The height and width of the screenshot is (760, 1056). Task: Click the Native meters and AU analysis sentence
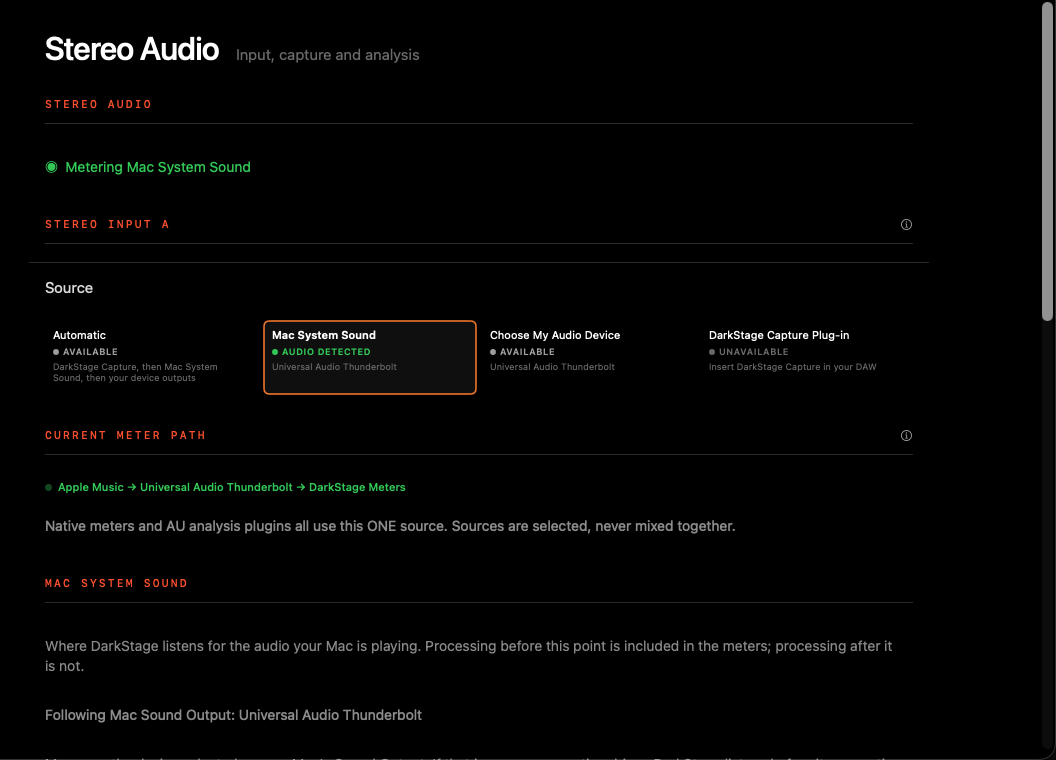pyautogui.click(x=390, y=526)
